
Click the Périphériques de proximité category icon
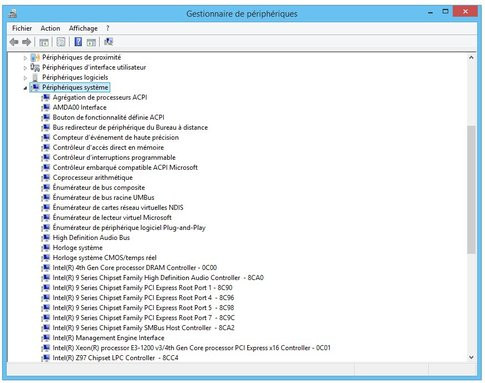(35, 57)
